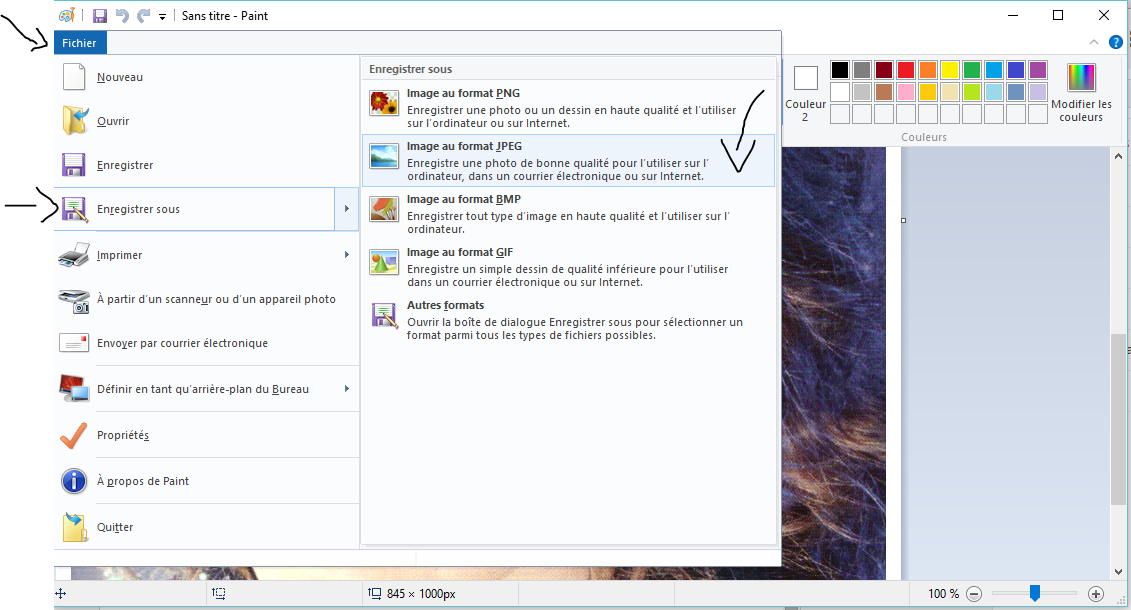Click the blue info À propos icon
1131x610 pixels.
pos(74,481)
